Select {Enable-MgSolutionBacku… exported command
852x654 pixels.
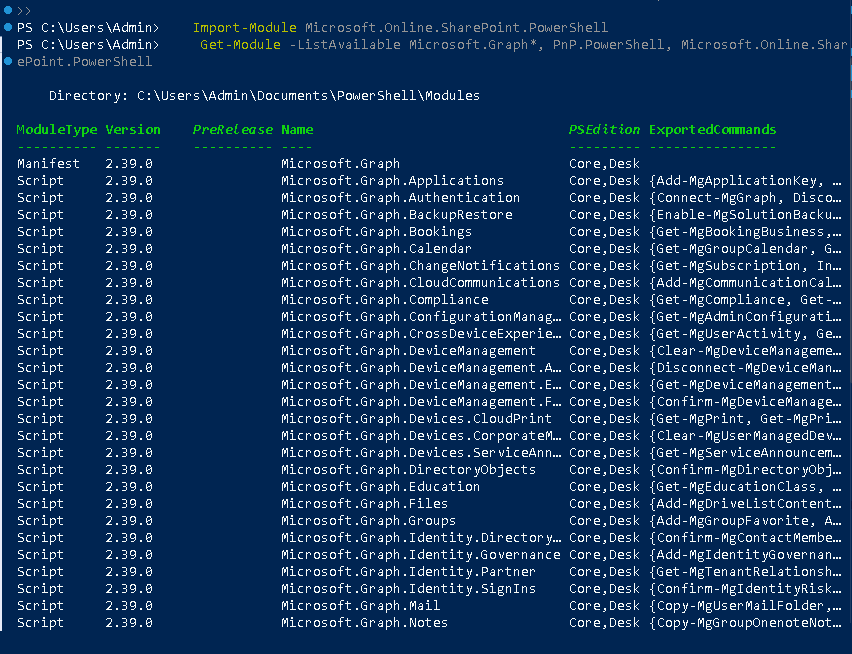tap(745, 215)
